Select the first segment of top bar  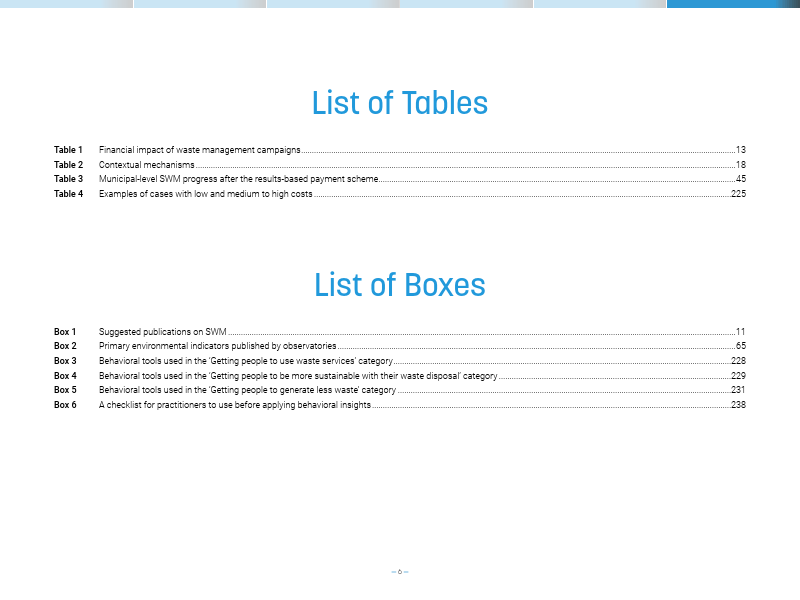pyautogui.click(x=66, y=3)
